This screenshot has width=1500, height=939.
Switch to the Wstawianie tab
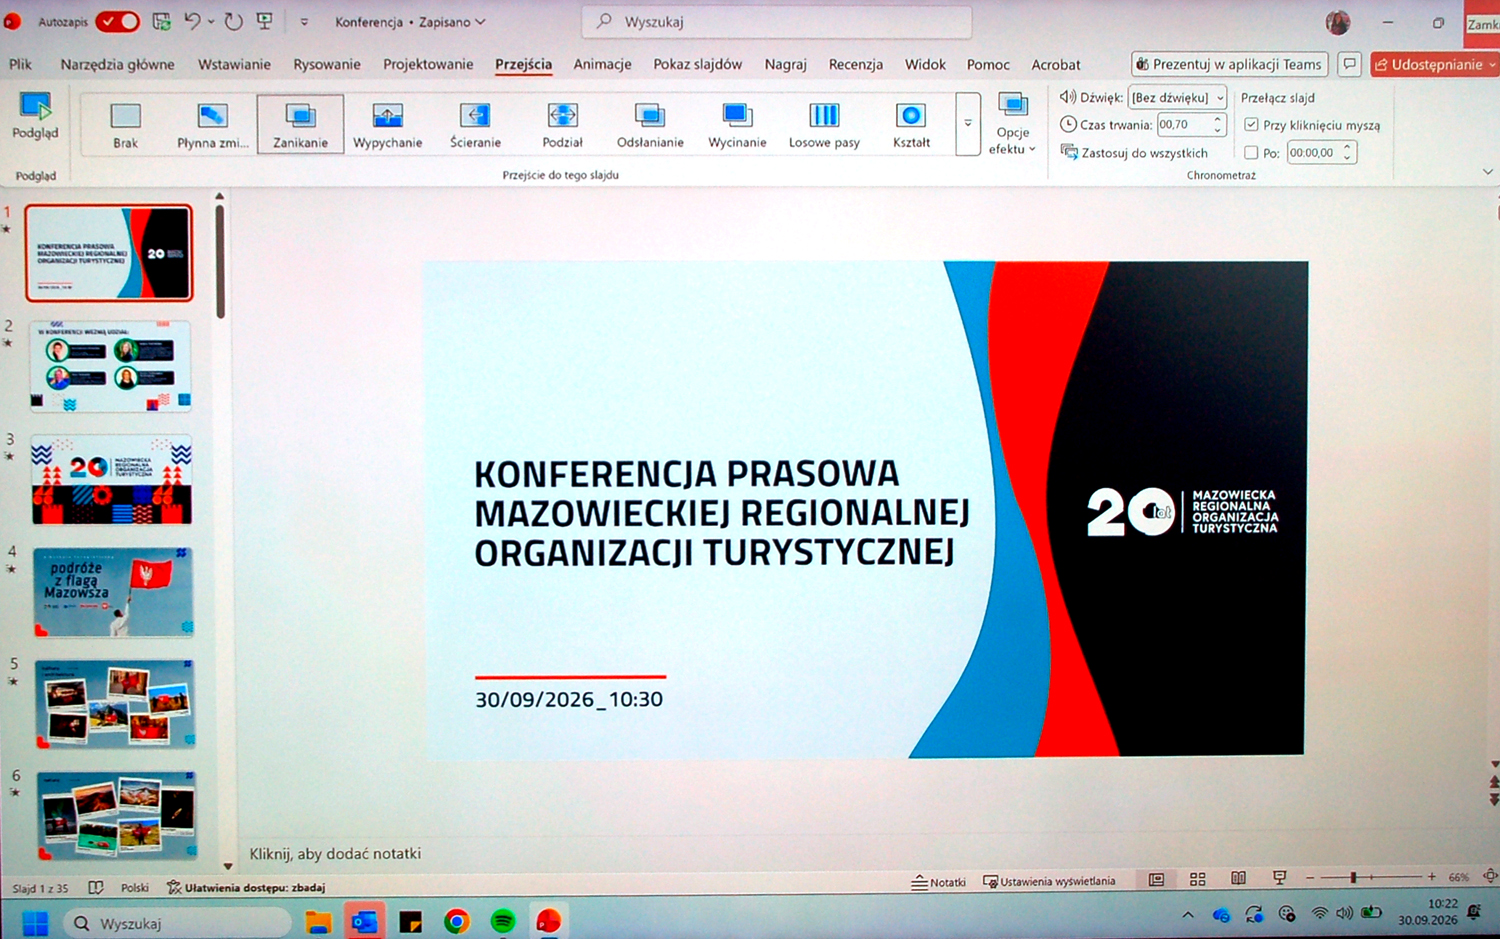[x=234, y=64]
